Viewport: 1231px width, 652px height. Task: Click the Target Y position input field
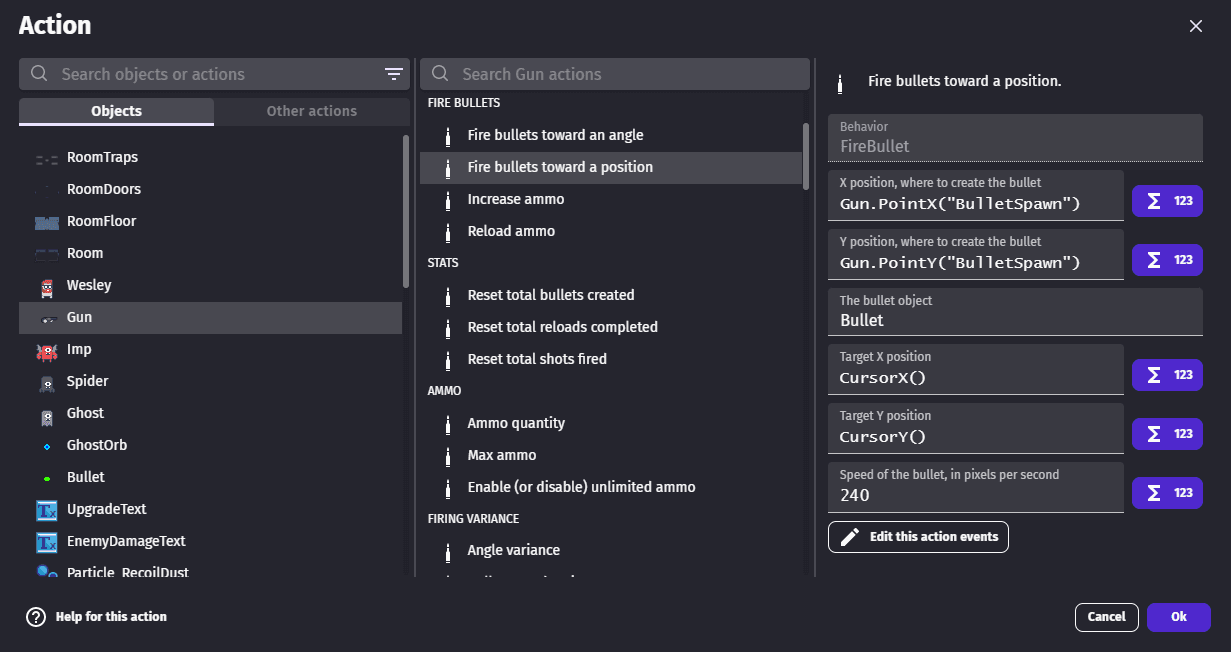tap(975, 437)
